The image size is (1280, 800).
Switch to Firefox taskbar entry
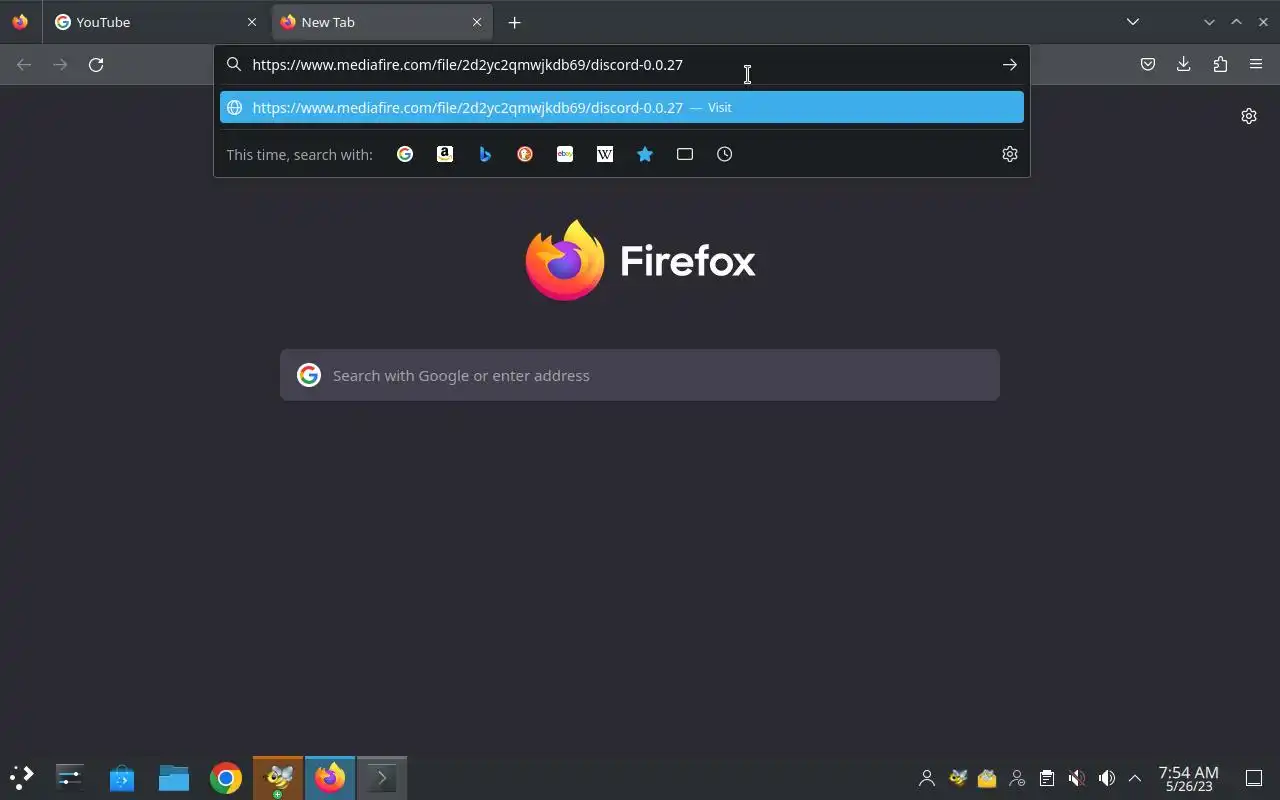pos(330,777)
